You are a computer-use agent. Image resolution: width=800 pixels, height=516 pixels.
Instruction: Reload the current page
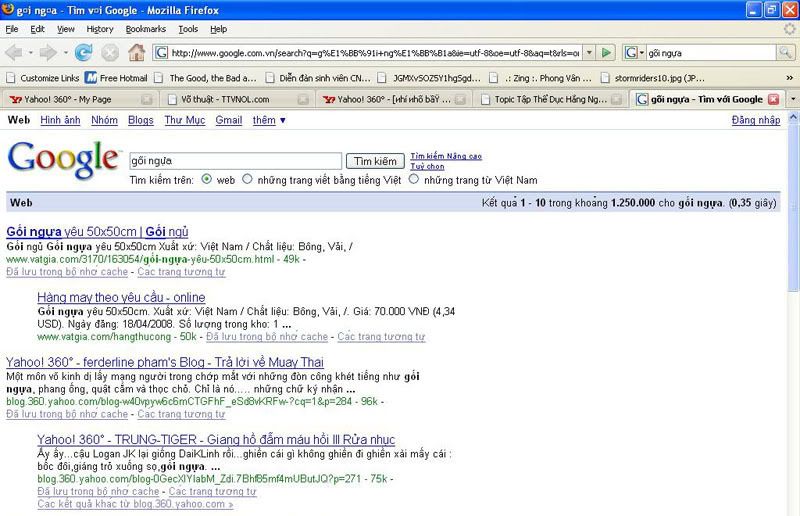84,53
